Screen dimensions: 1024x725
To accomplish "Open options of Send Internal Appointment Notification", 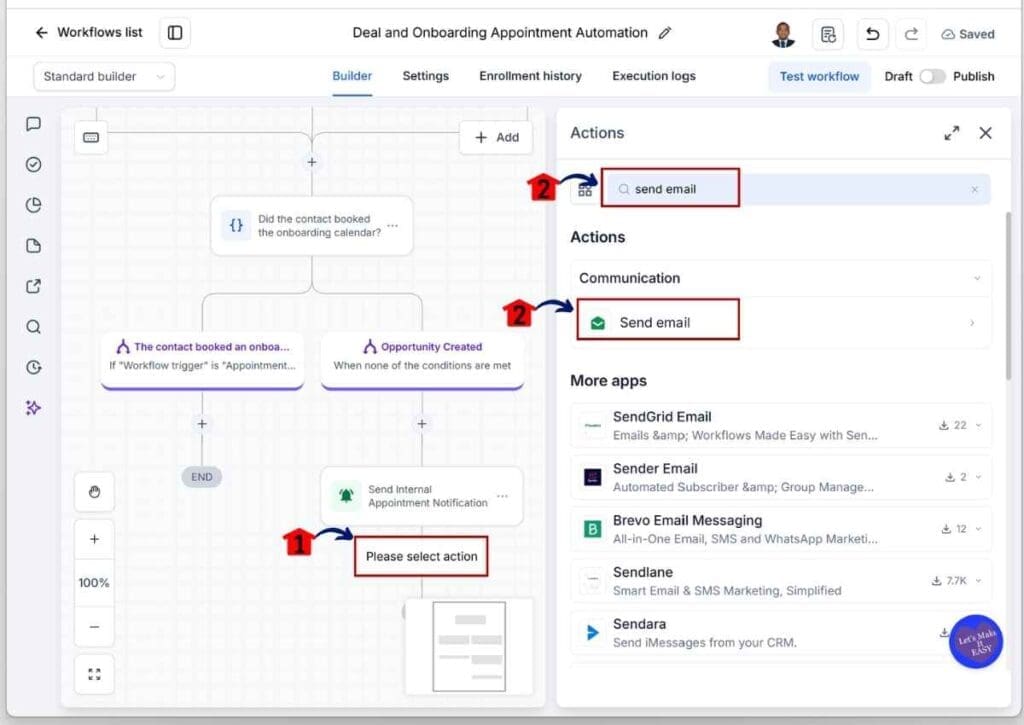I will tap(502, 496).
